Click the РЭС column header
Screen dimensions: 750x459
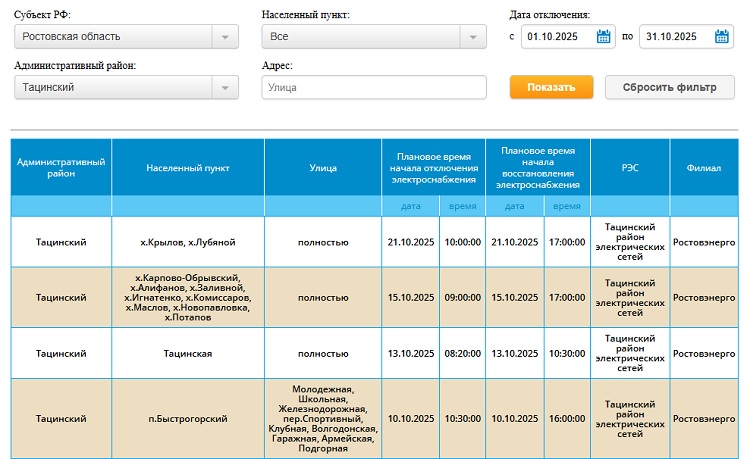pos(630,167)
